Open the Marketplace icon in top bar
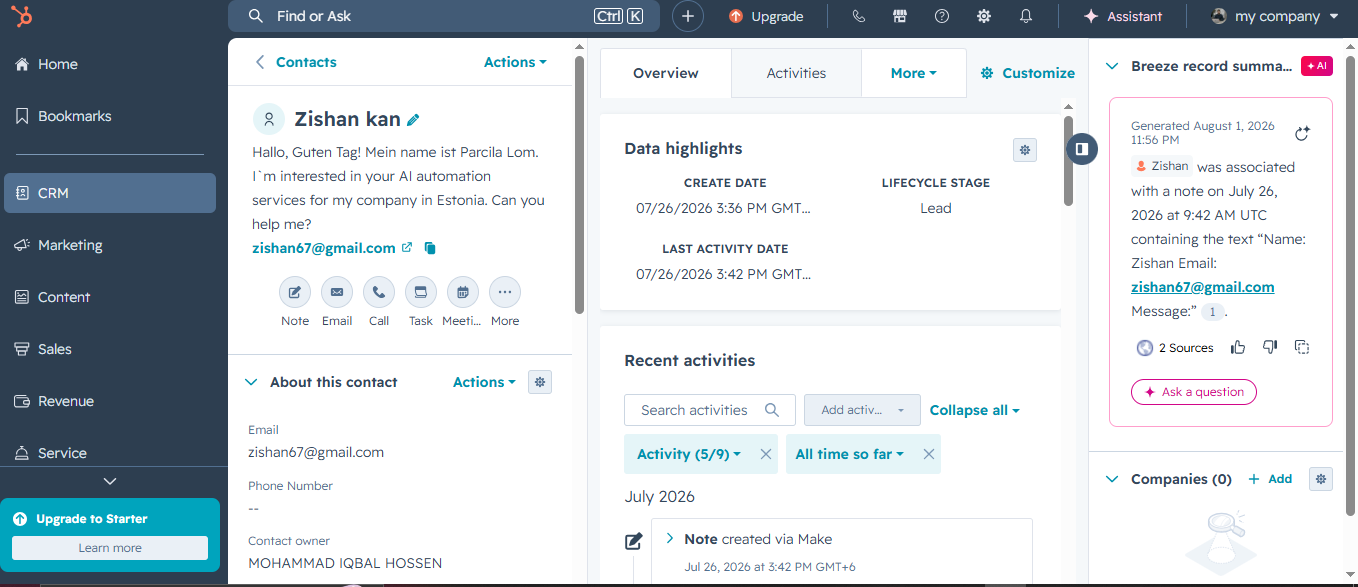Viewport: 1358px width, 587px height. coord(900,16)
